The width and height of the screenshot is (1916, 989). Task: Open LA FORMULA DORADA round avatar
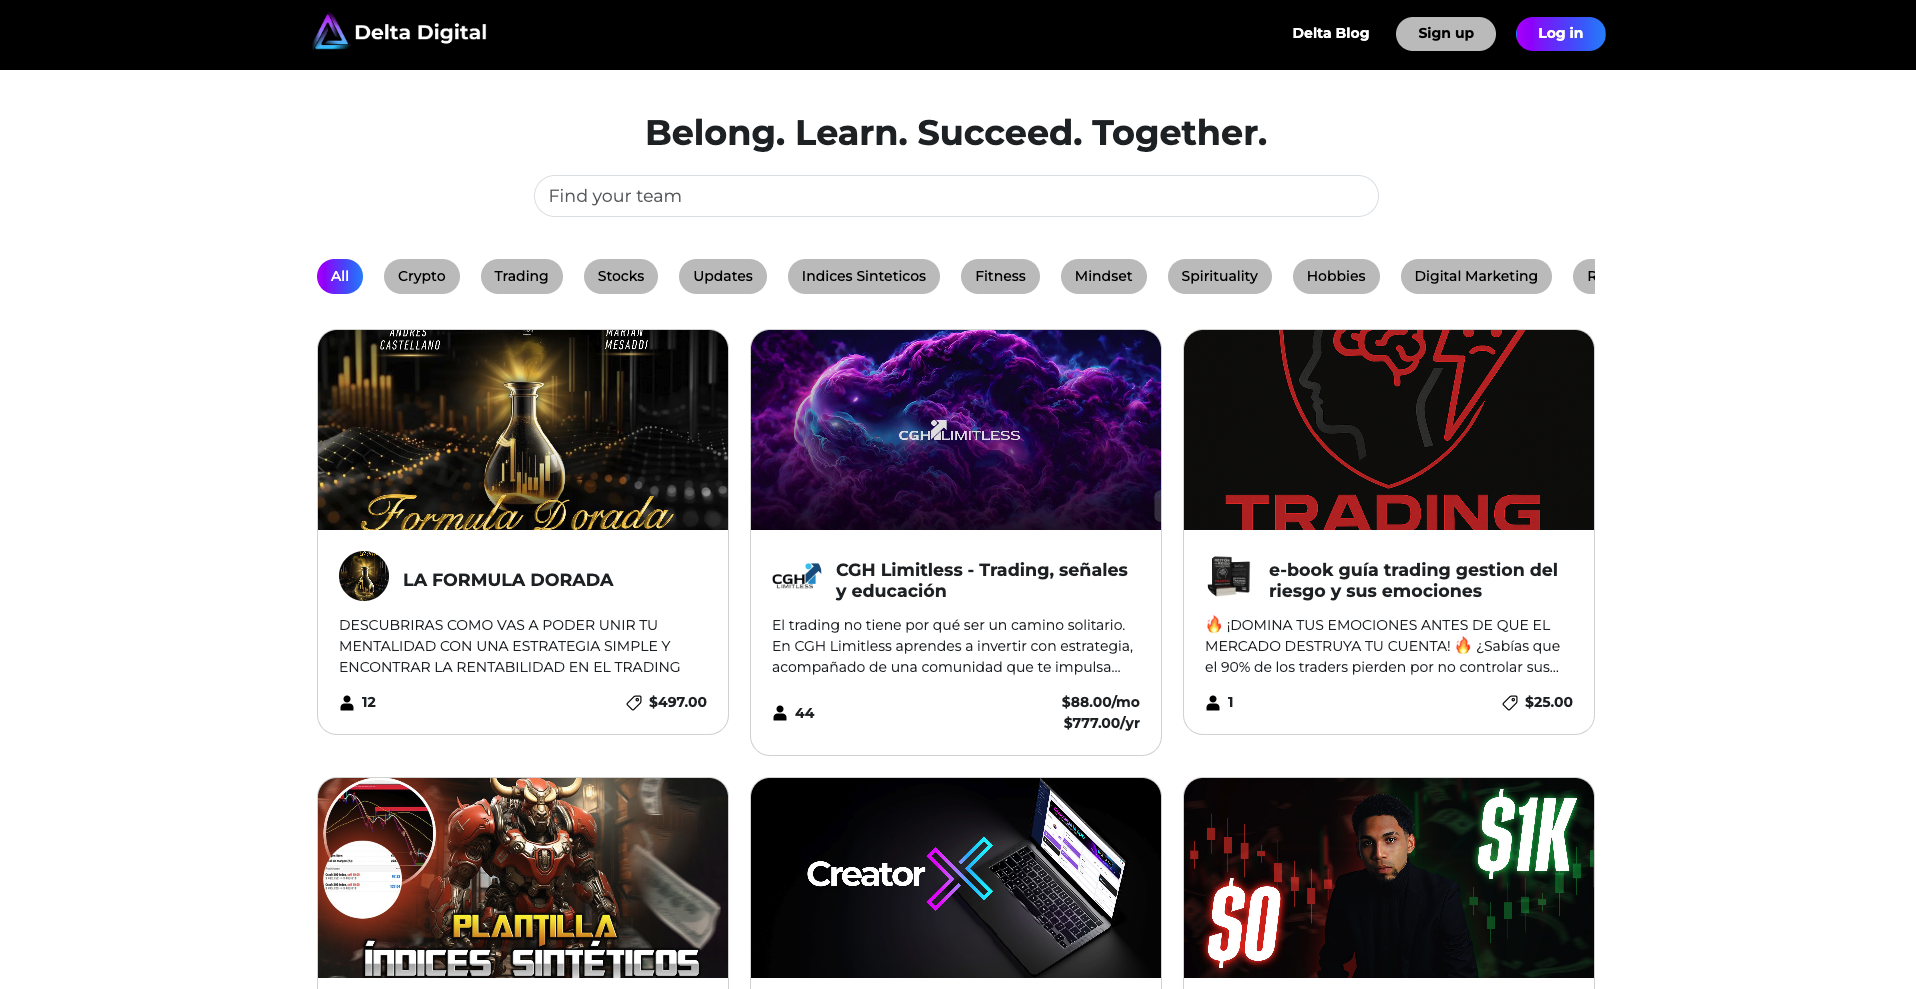364,576
